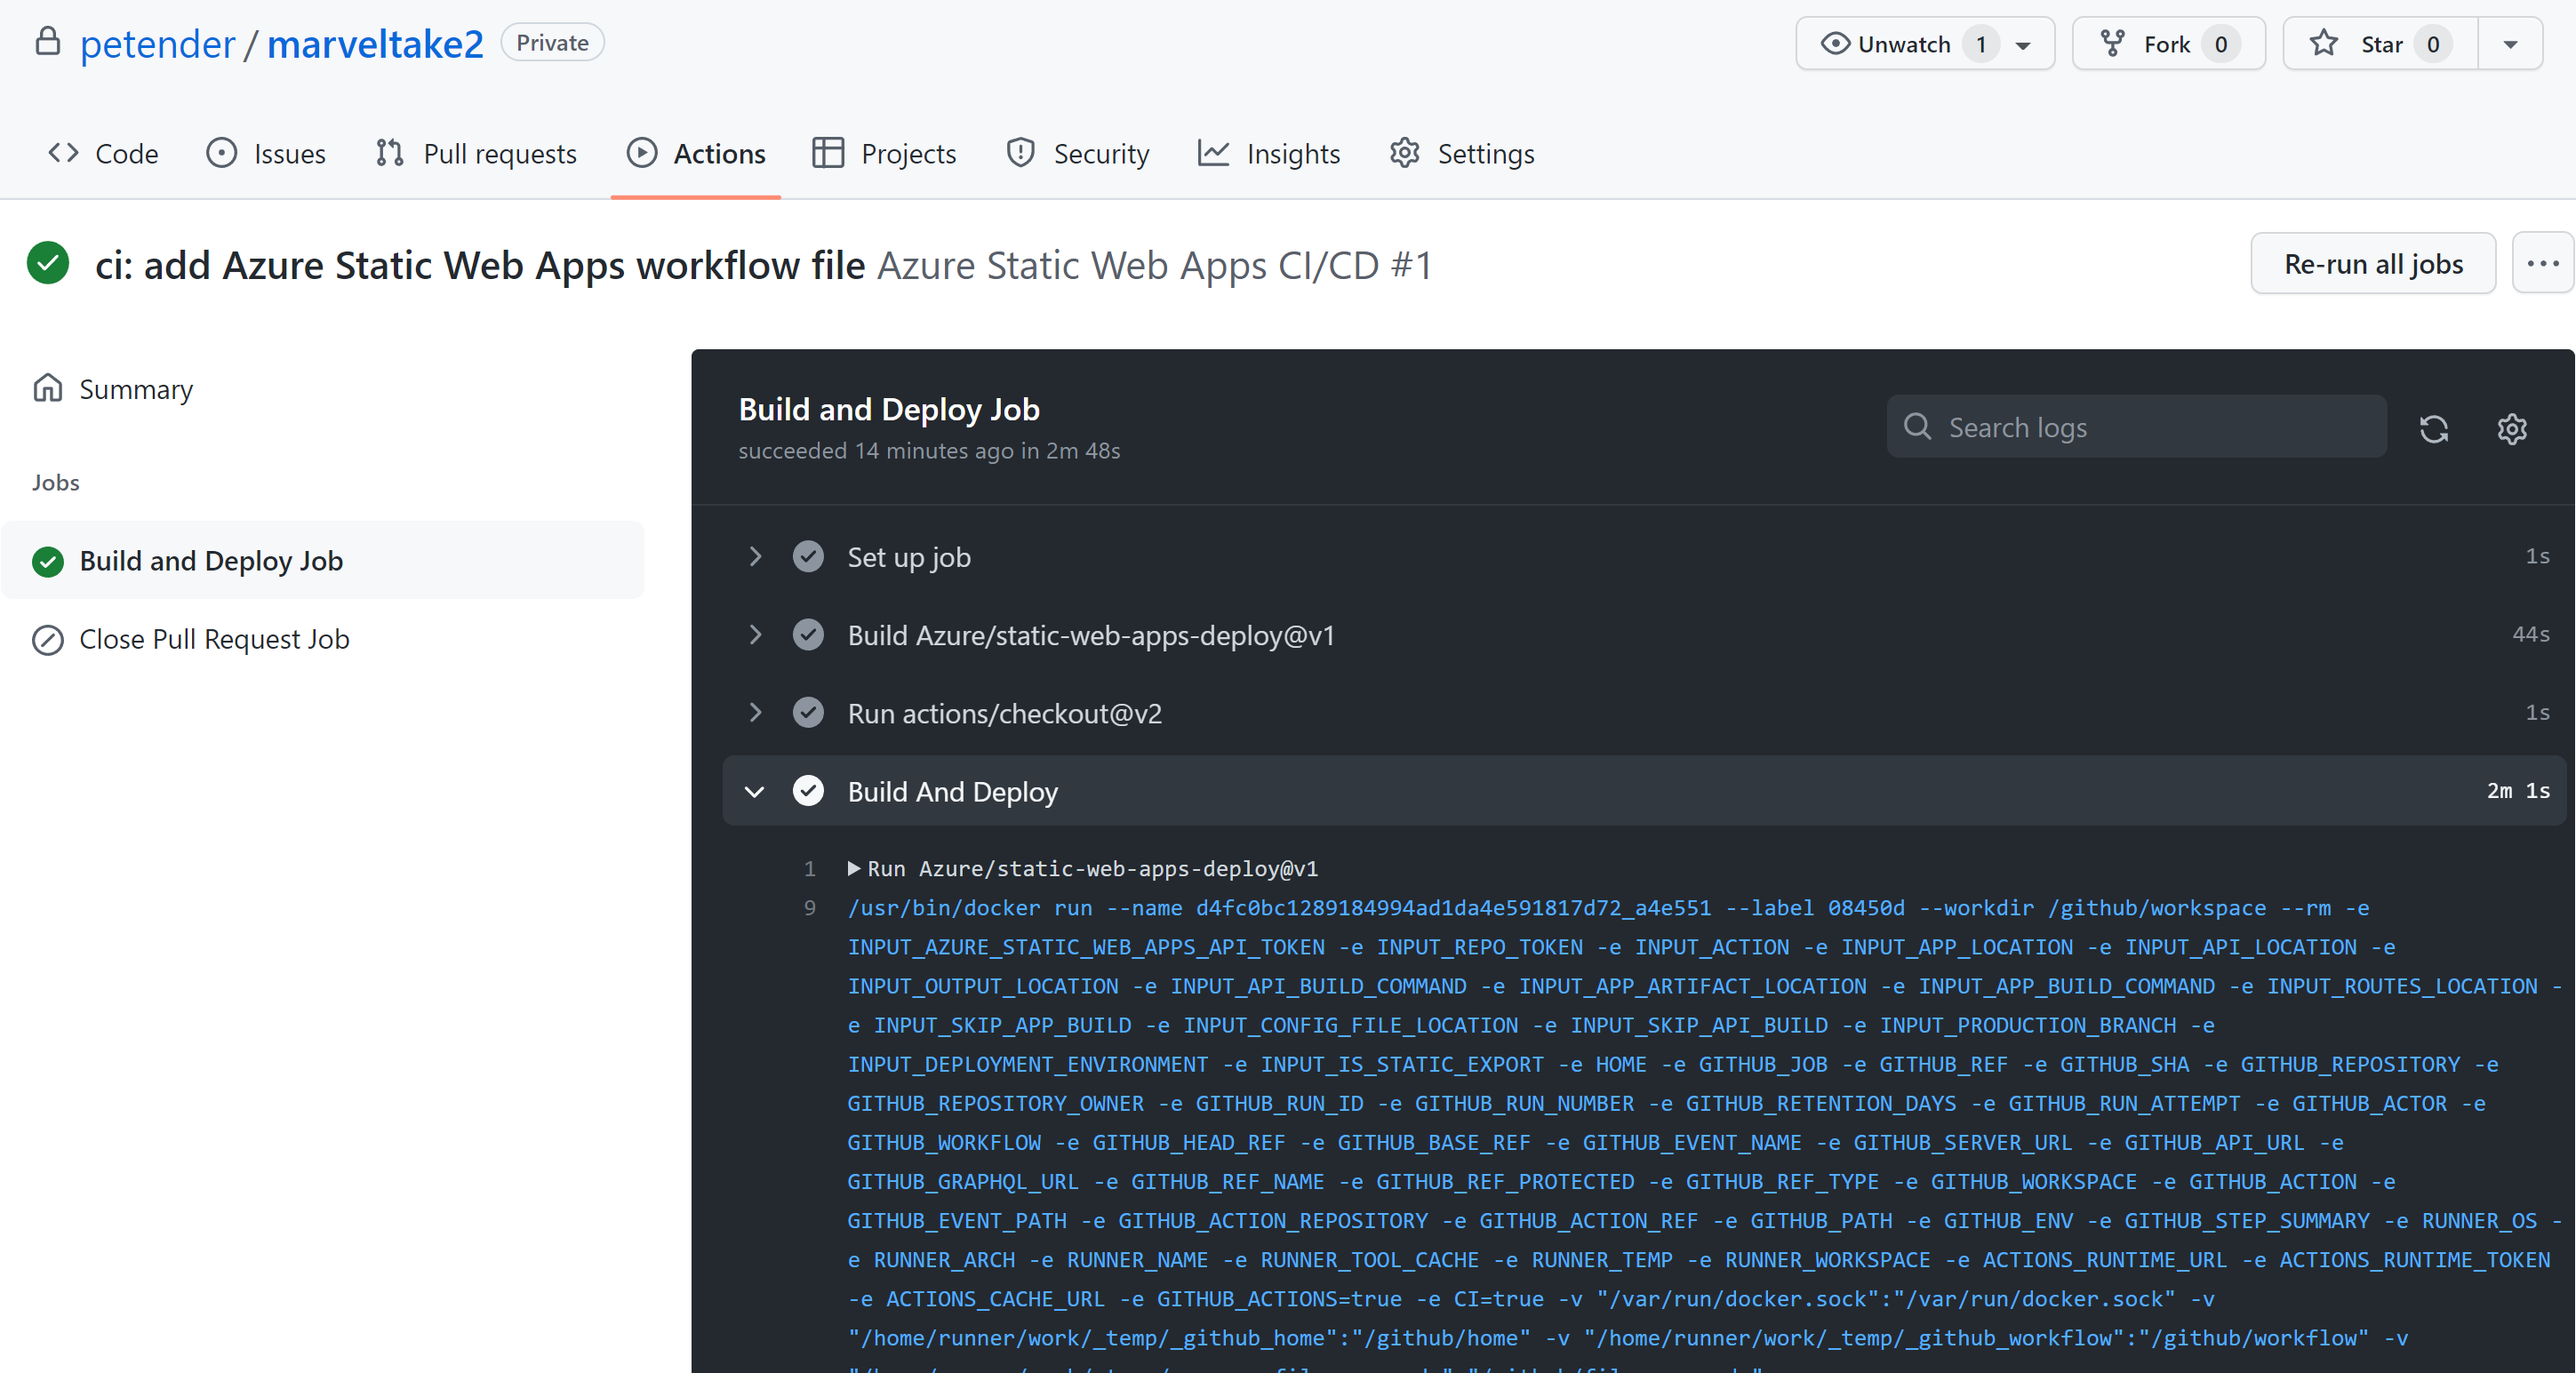This screenshot has width=2576, height=1373.
Task: Collapse the Build And Deploy step
Action: (755, 792)
